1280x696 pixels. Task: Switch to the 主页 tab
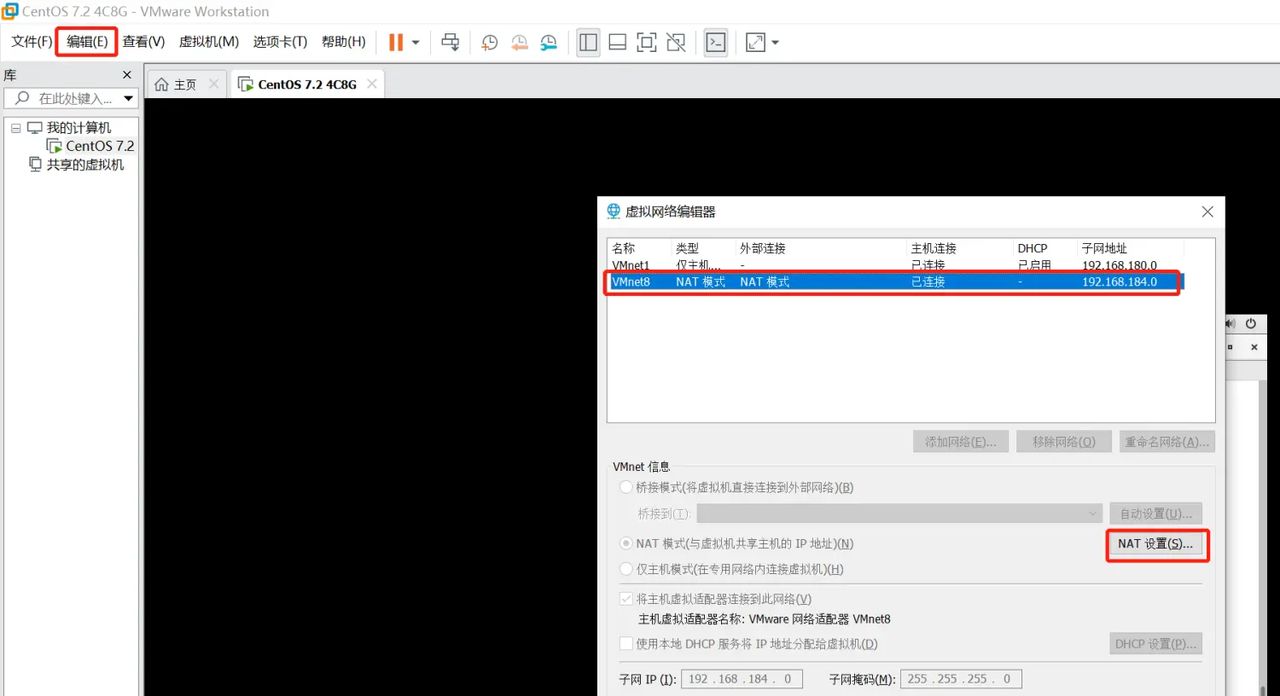pyautogui.click(x=185, y=84)
